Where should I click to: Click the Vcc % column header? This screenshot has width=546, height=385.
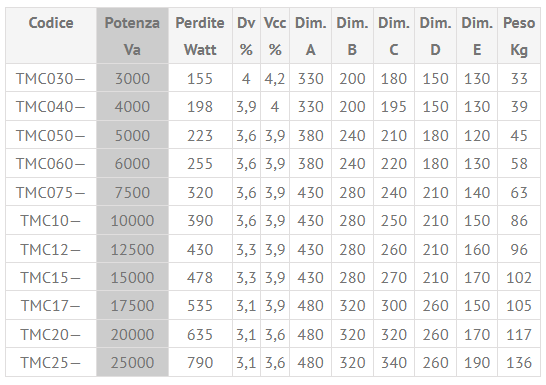[x=275, y=36]
